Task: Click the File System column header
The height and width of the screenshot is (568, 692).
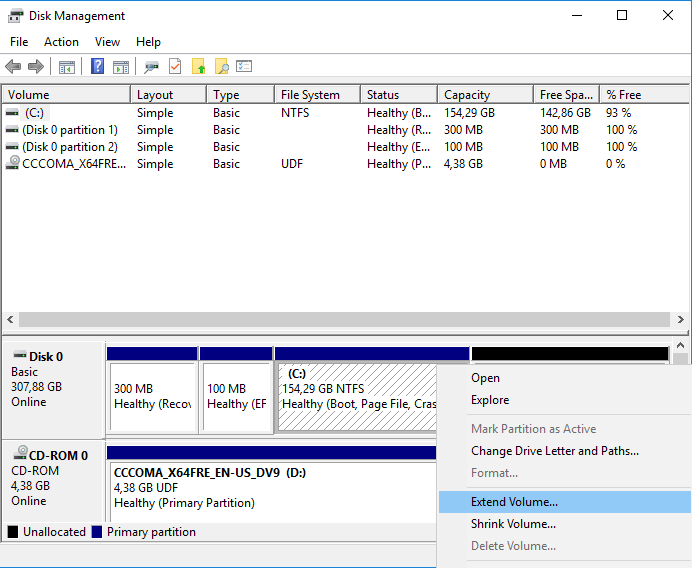Action: click(x=310, y=95)
